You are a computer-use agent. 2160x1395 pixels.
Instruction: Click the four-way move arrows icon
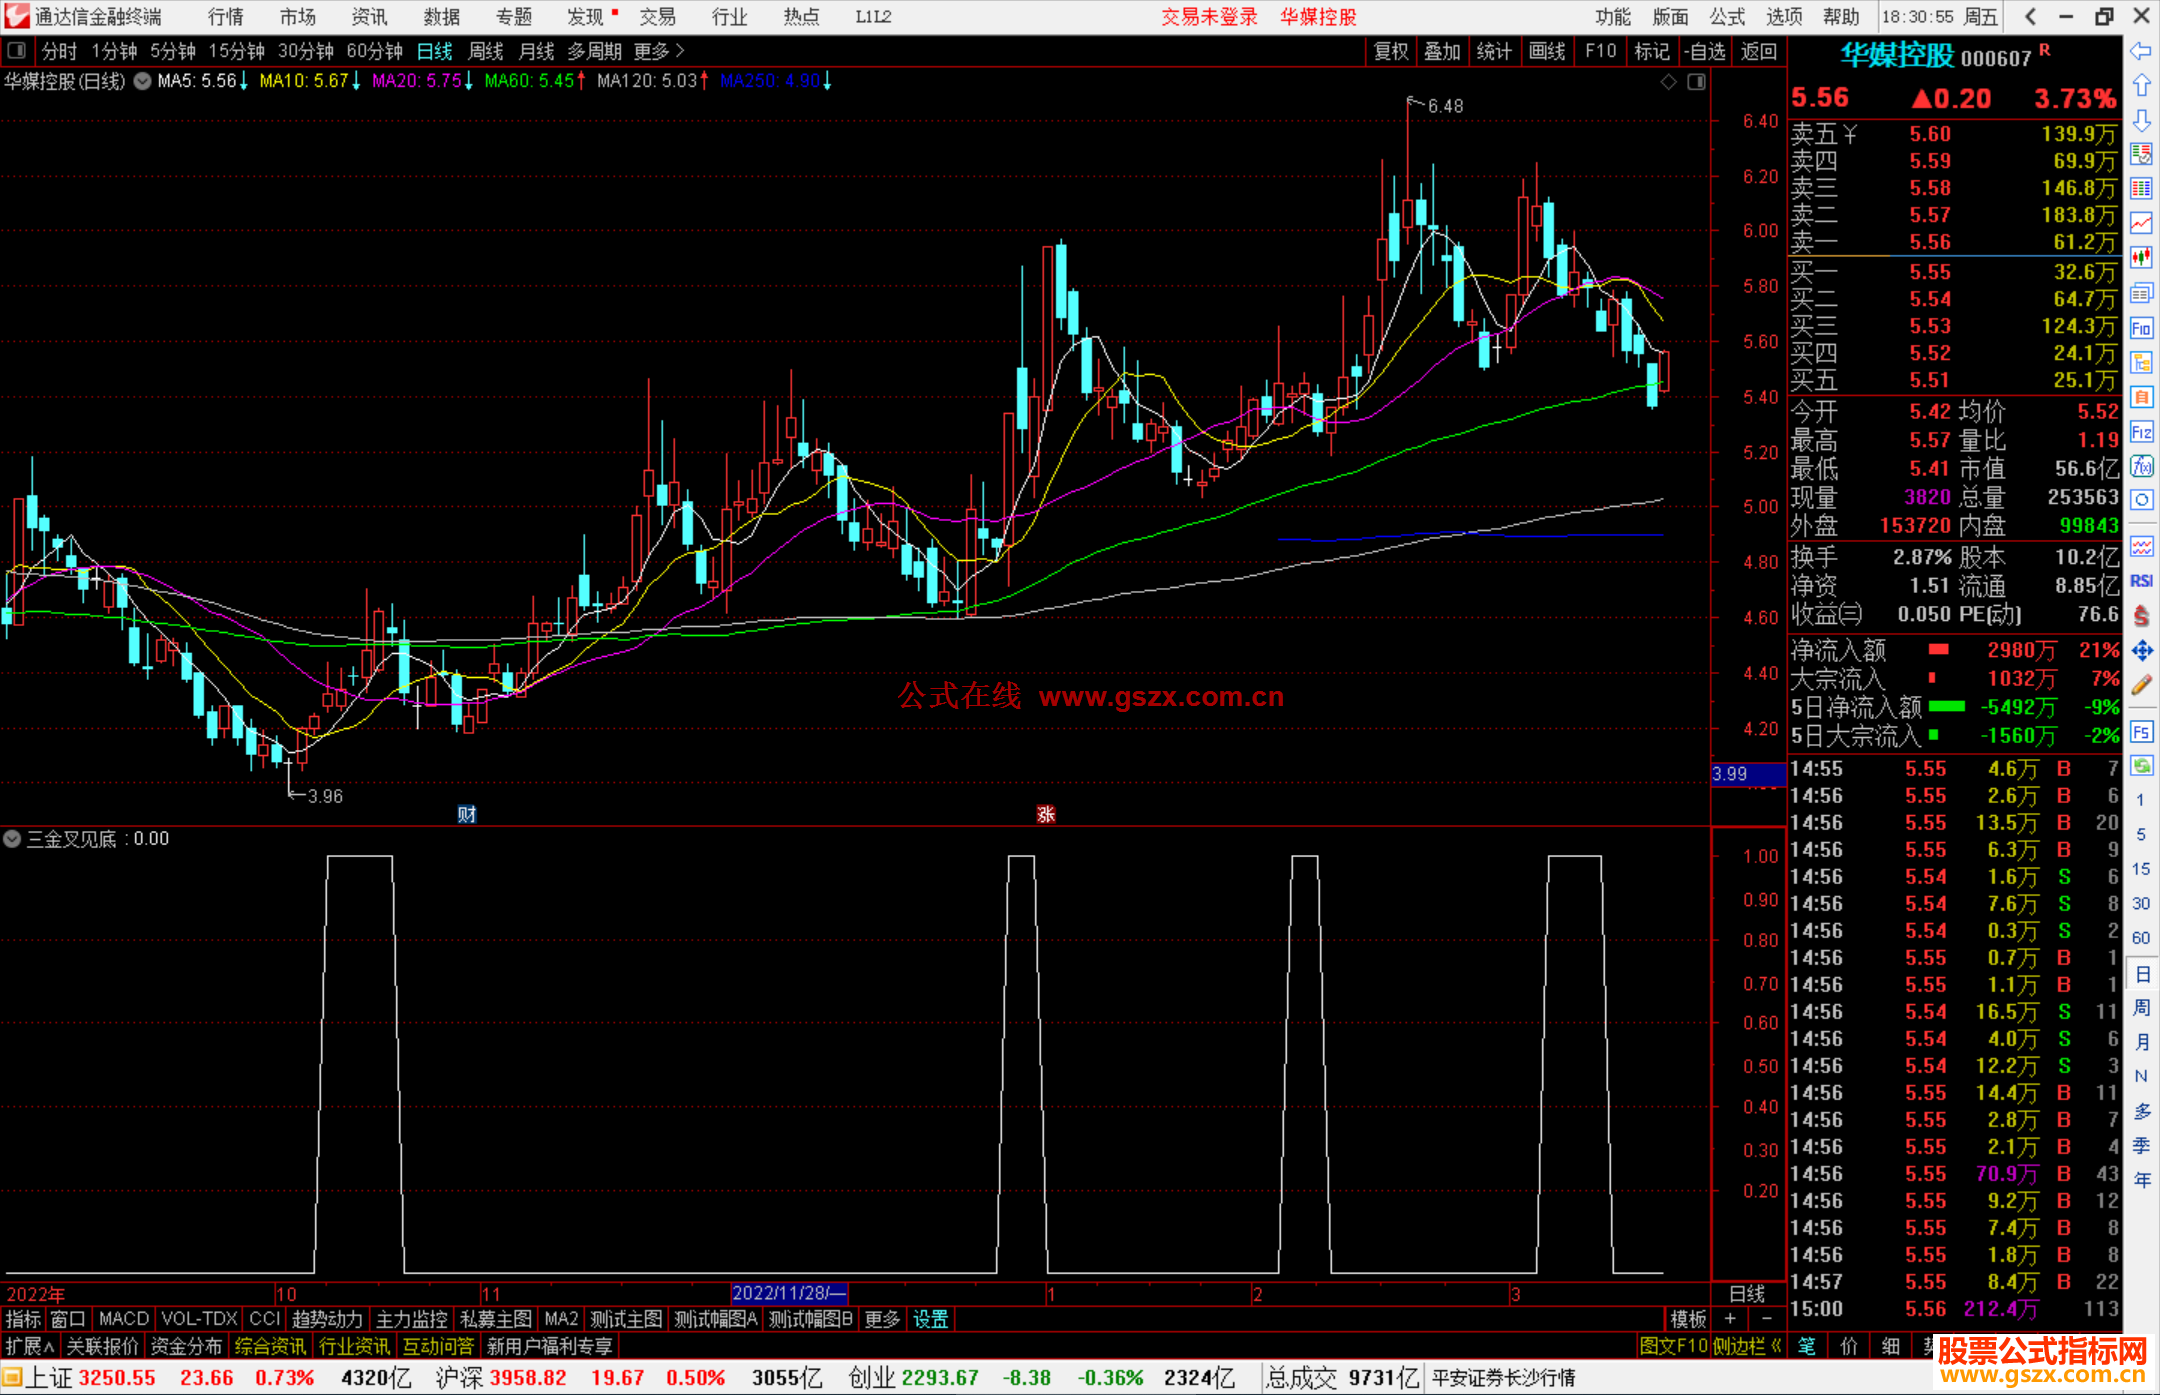coord(2141,651)
